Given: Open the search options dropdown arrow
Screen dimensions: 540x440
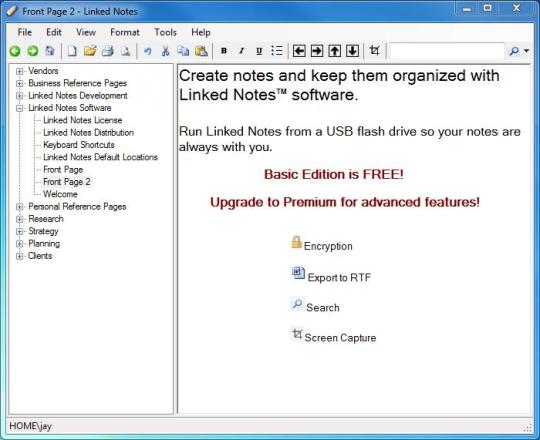Looking at the screenshot, I should [x=526, y=51].
